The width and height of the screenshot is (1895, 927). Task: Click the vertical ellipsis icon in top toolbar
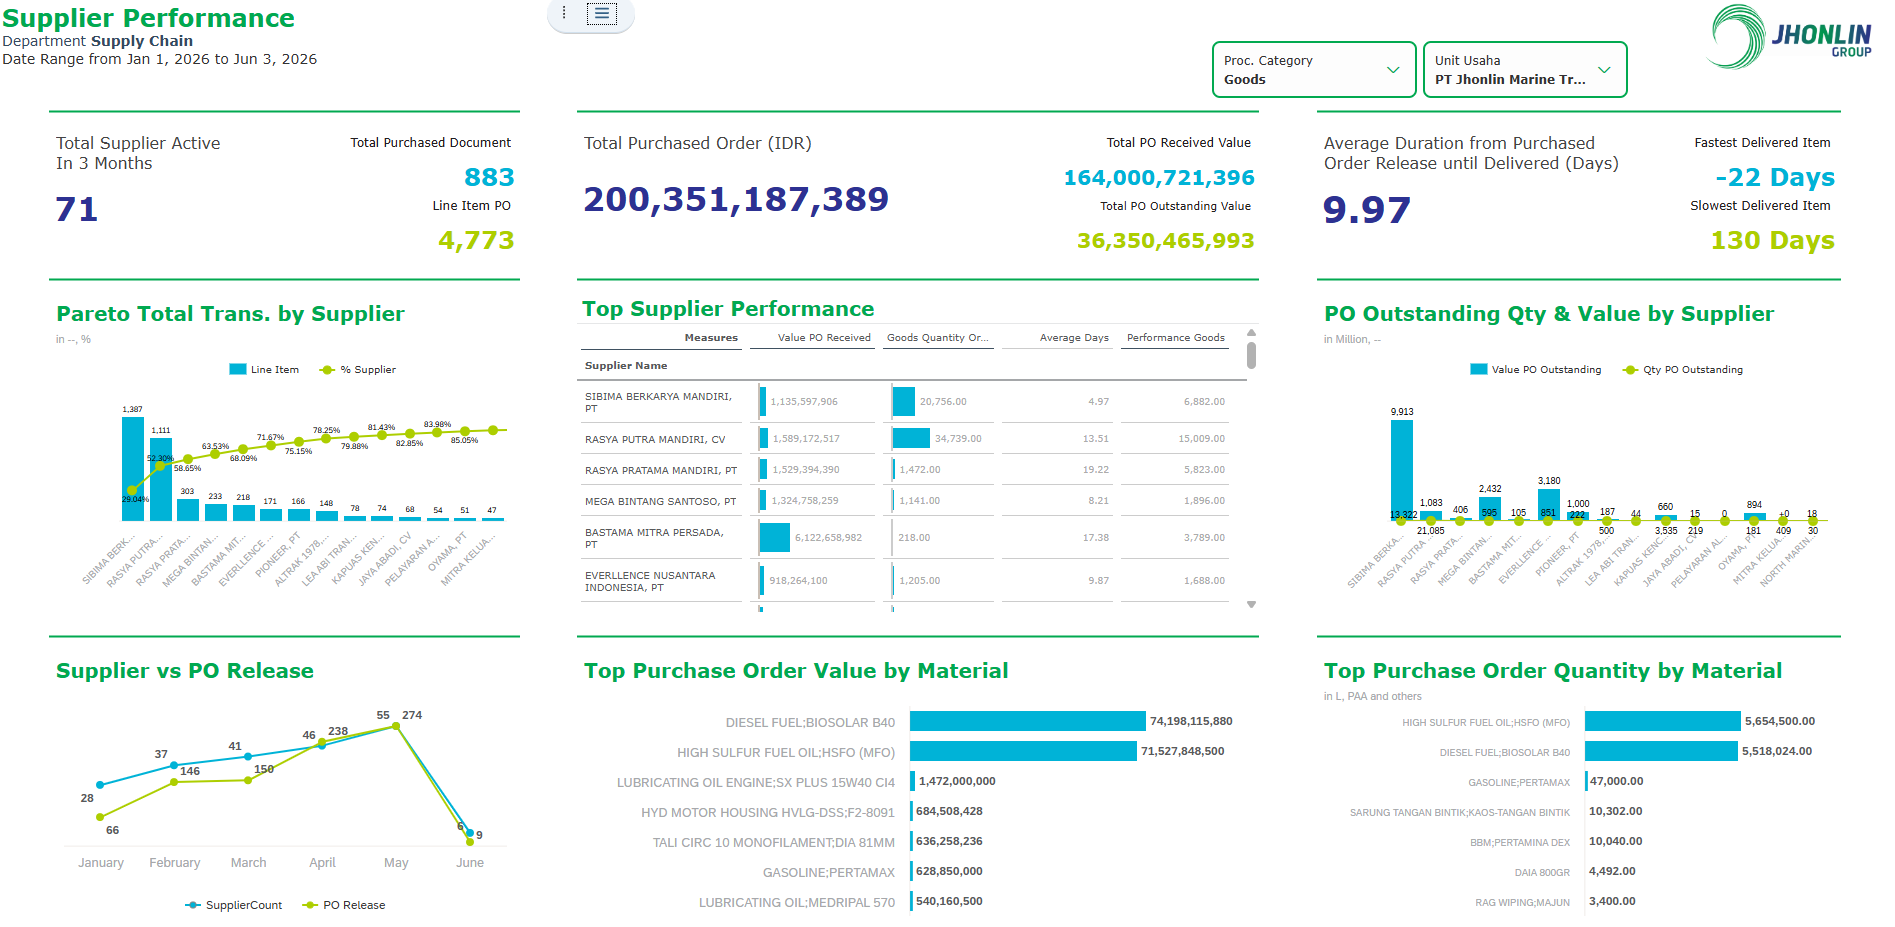tap(564, 13)
